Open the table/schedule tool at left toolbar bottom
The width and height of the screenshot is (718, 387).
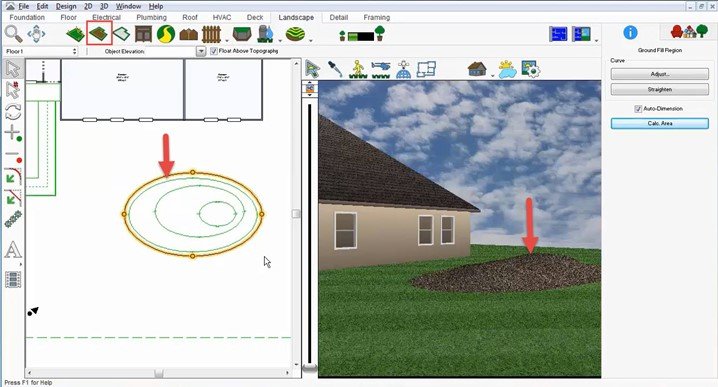click(13, 279)
